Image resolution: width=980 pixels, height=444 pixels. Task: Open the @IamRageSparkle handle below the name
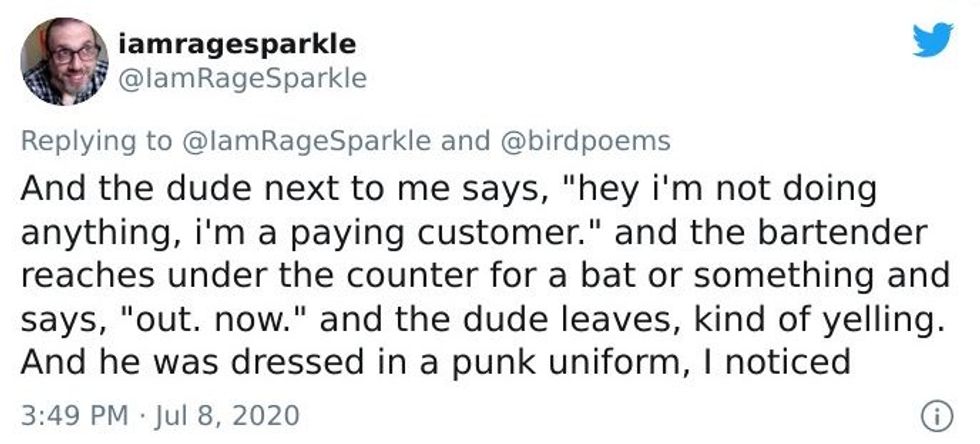(241, 78)
